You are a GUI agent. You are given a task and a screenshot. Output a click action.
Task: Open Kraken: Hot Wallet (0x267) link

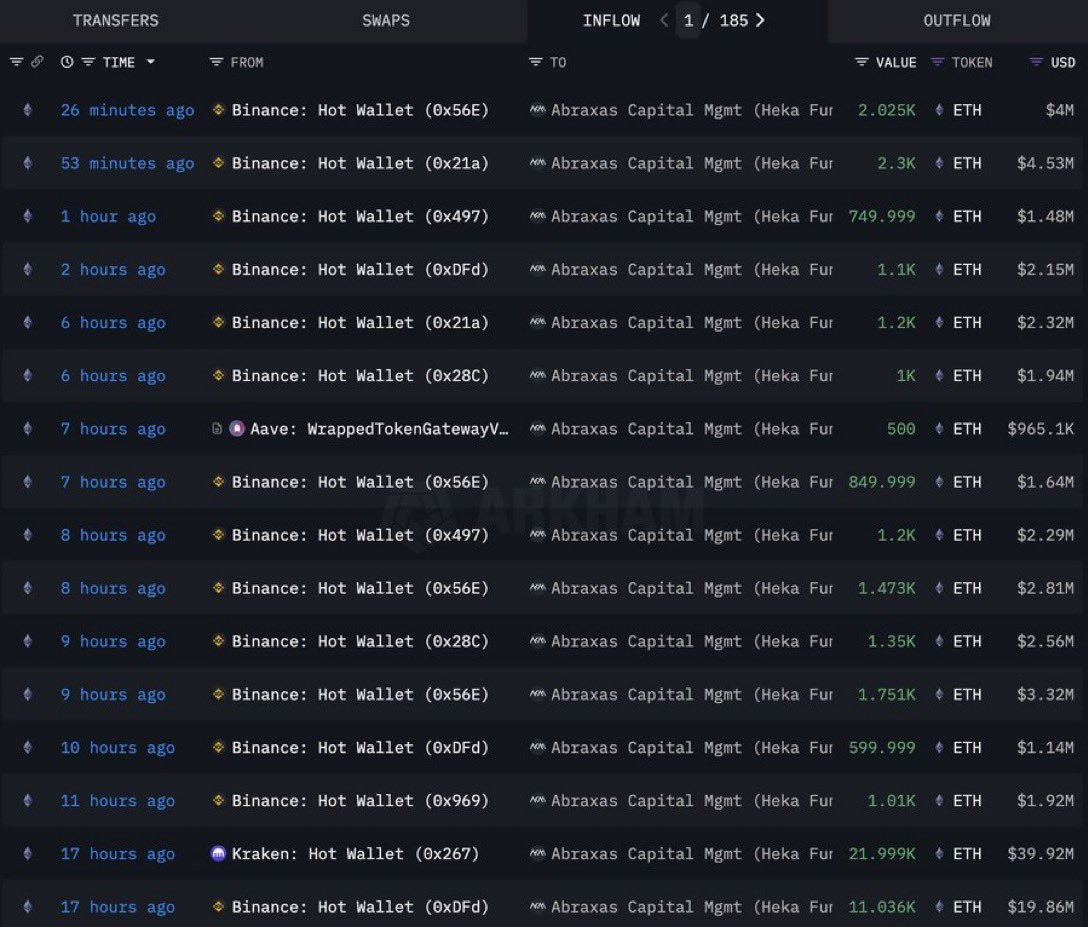tap(355, 853)
